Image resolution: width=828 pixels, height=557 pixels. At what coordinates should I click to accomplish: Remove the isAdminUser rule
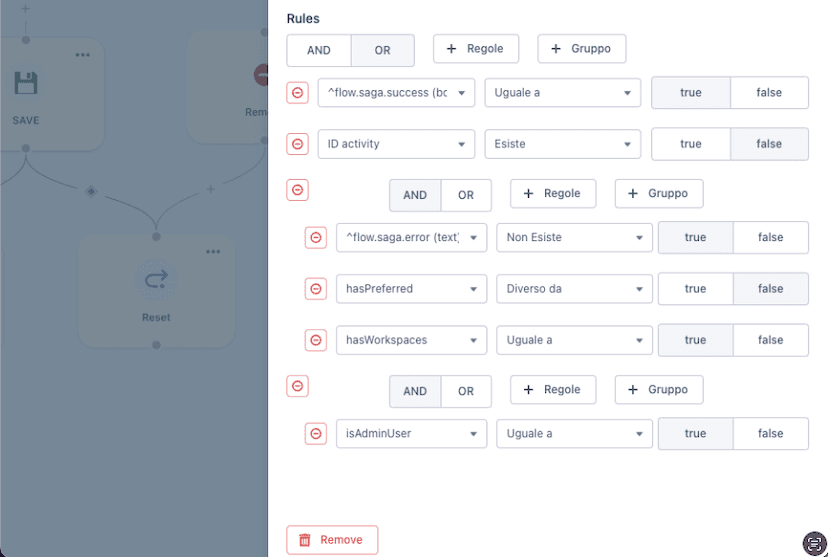pos(316,433)
